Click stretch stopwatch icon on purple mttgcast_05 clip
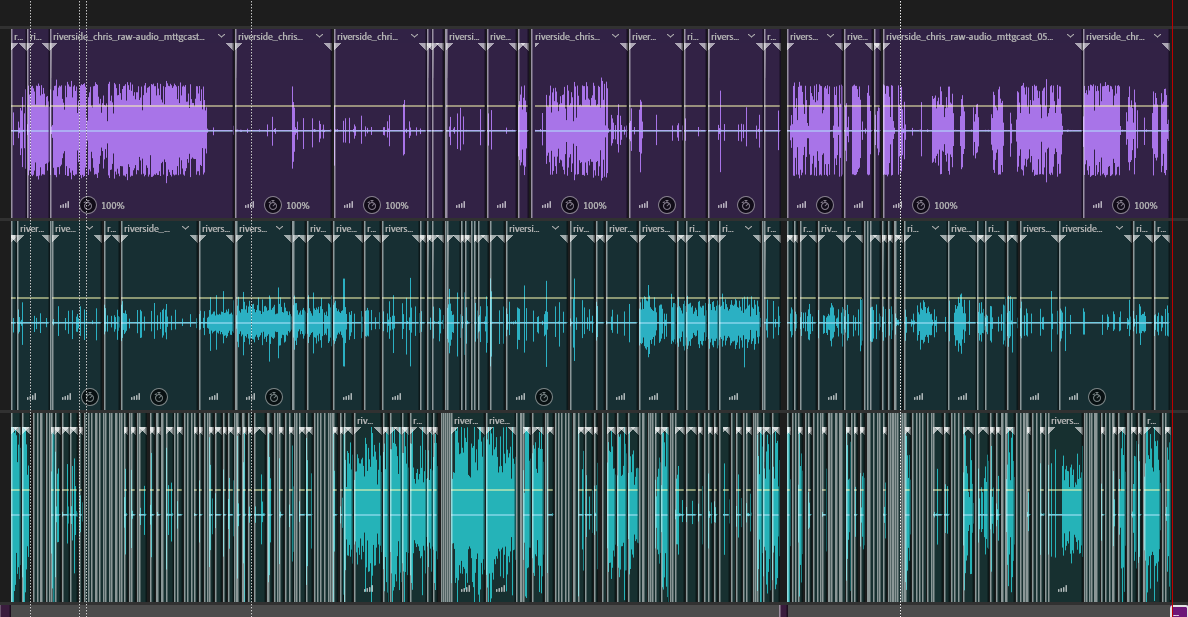 921,205
